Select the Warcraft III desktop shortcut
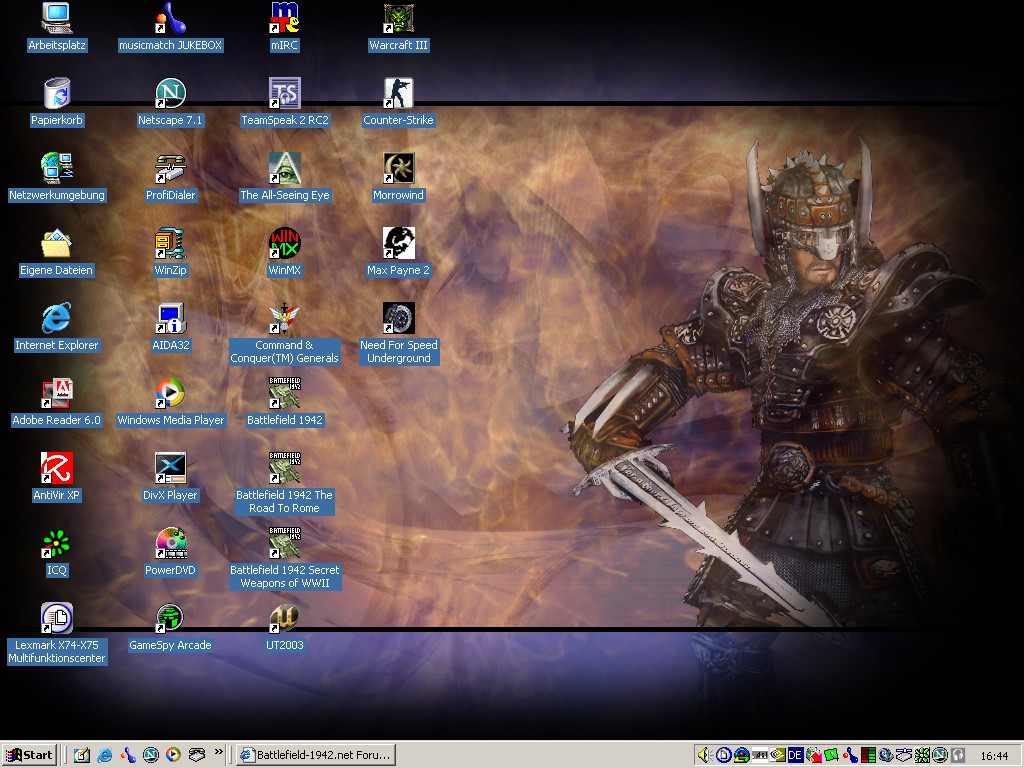1024x768 pixels. coord(398,27)
